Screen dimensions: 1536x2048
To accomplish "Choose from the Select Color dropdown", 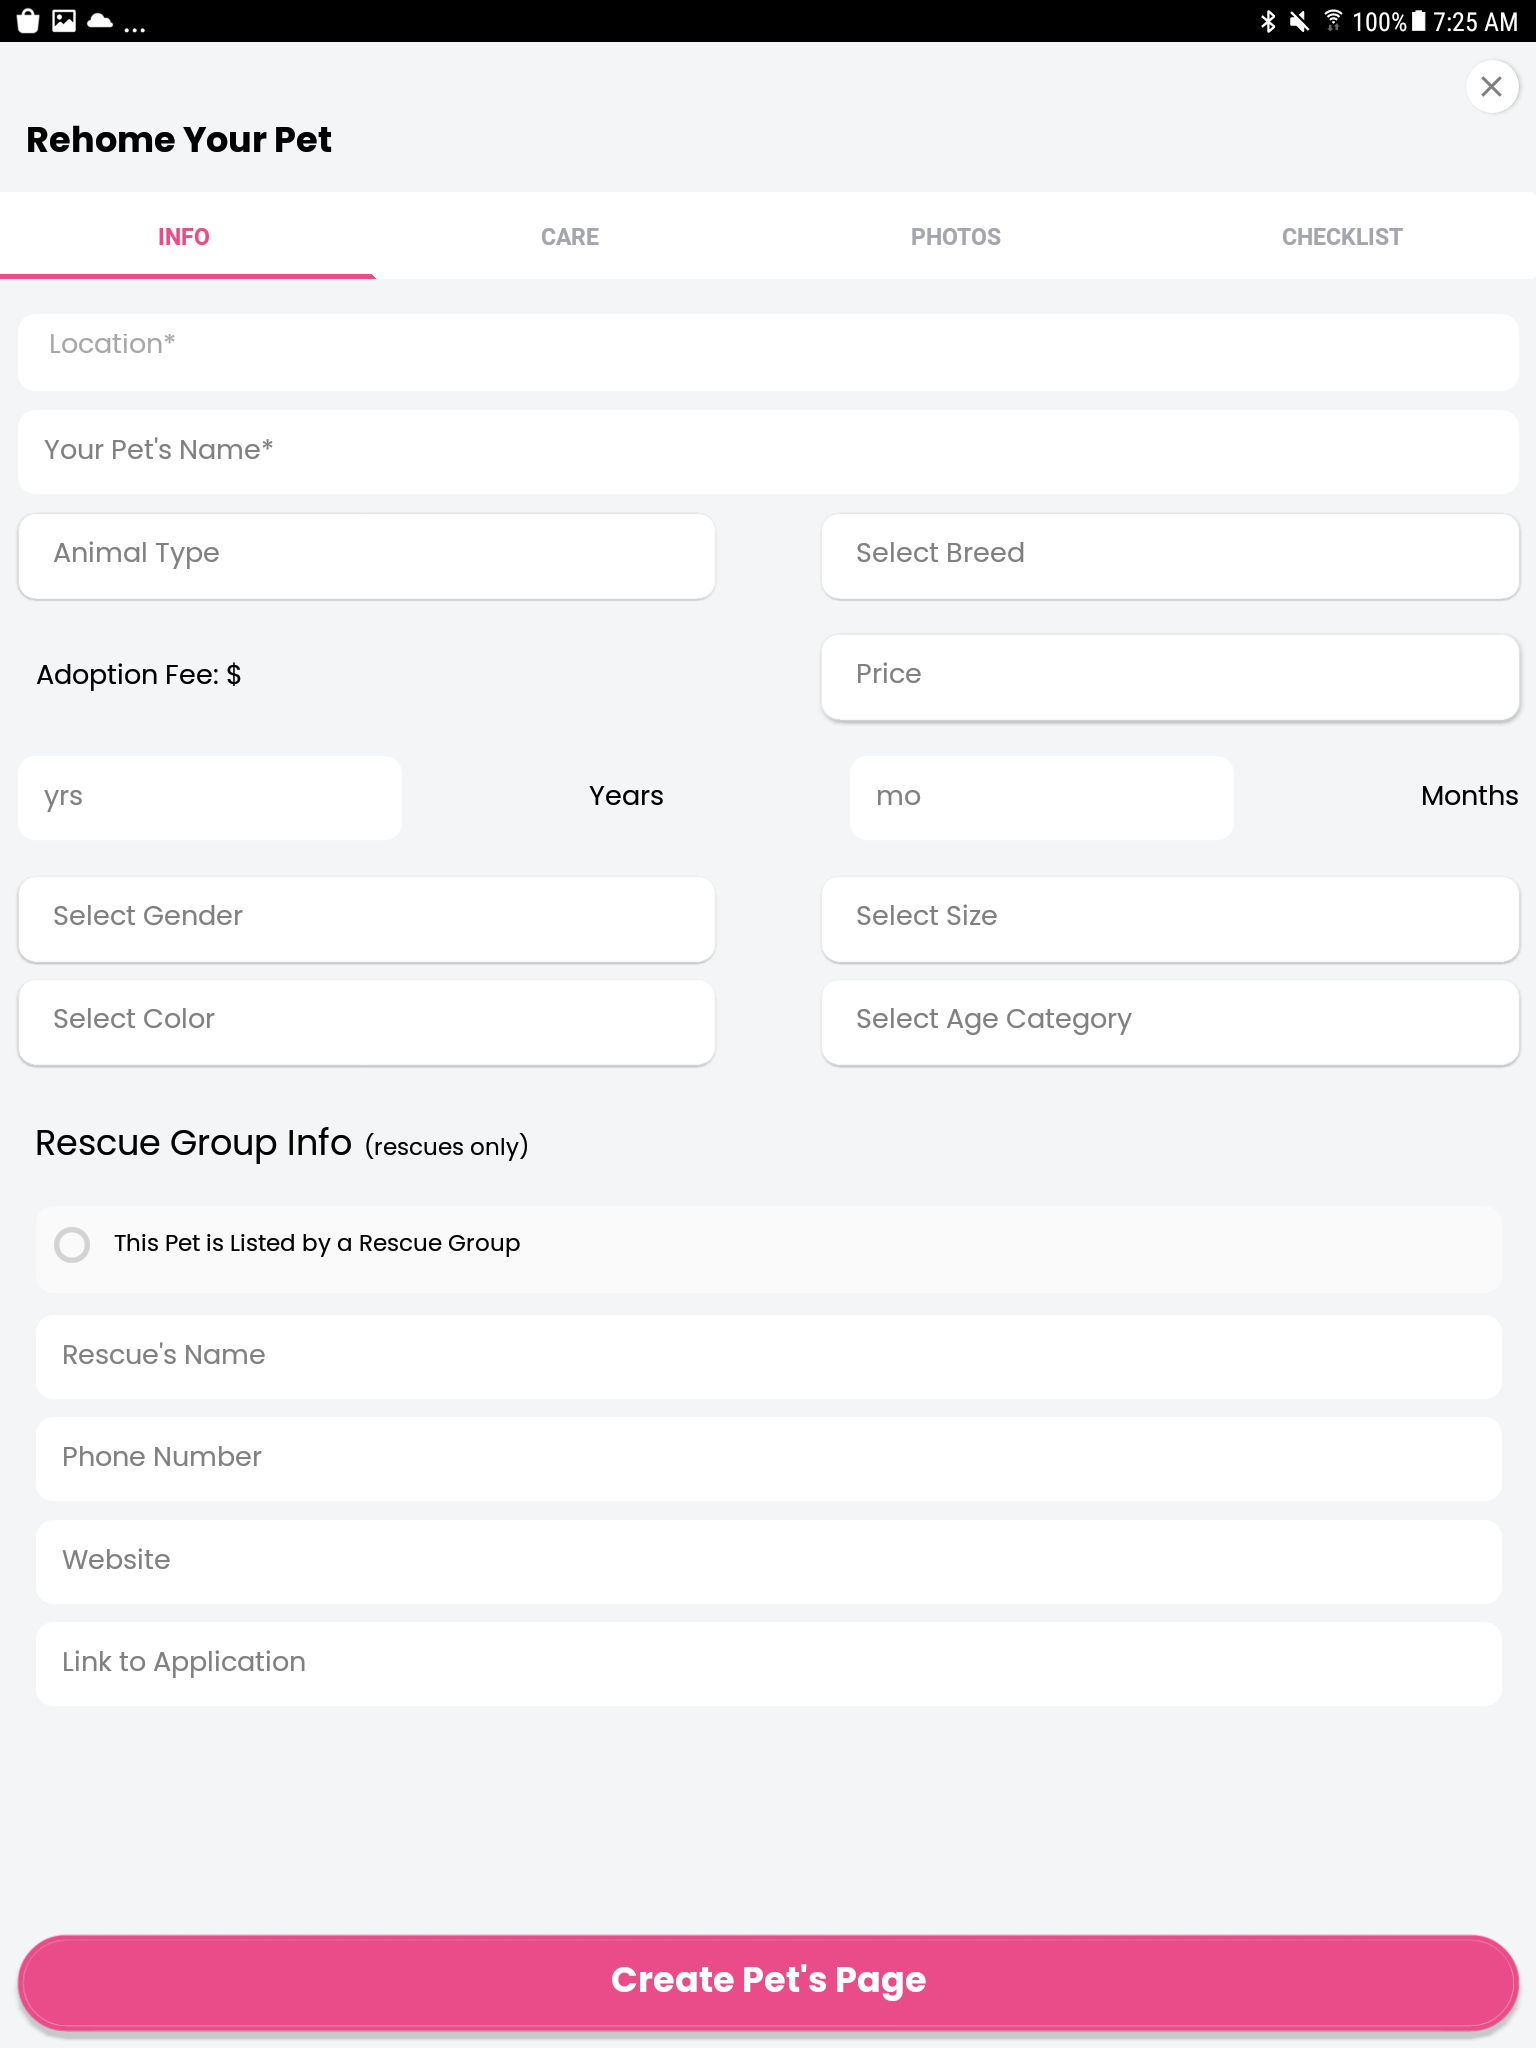I will coord(366,1021).
